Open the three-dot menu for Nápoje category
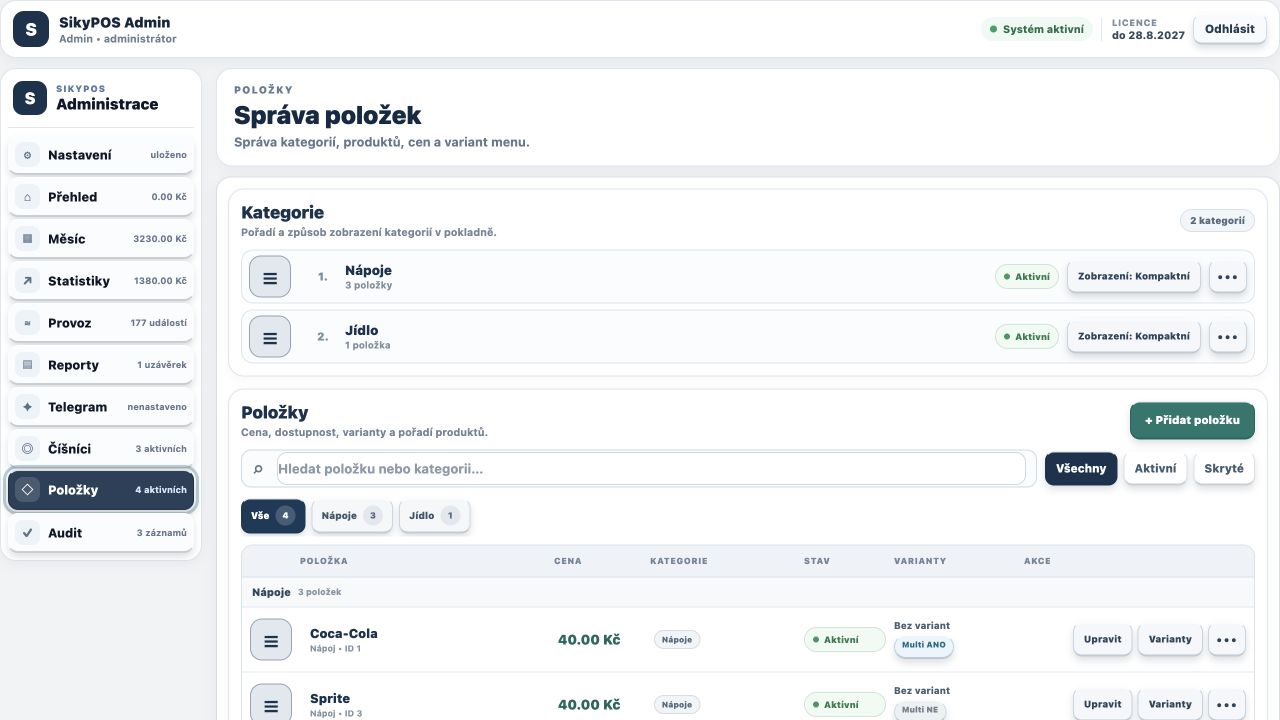The image size is (1280, 720). point(1228,277)
